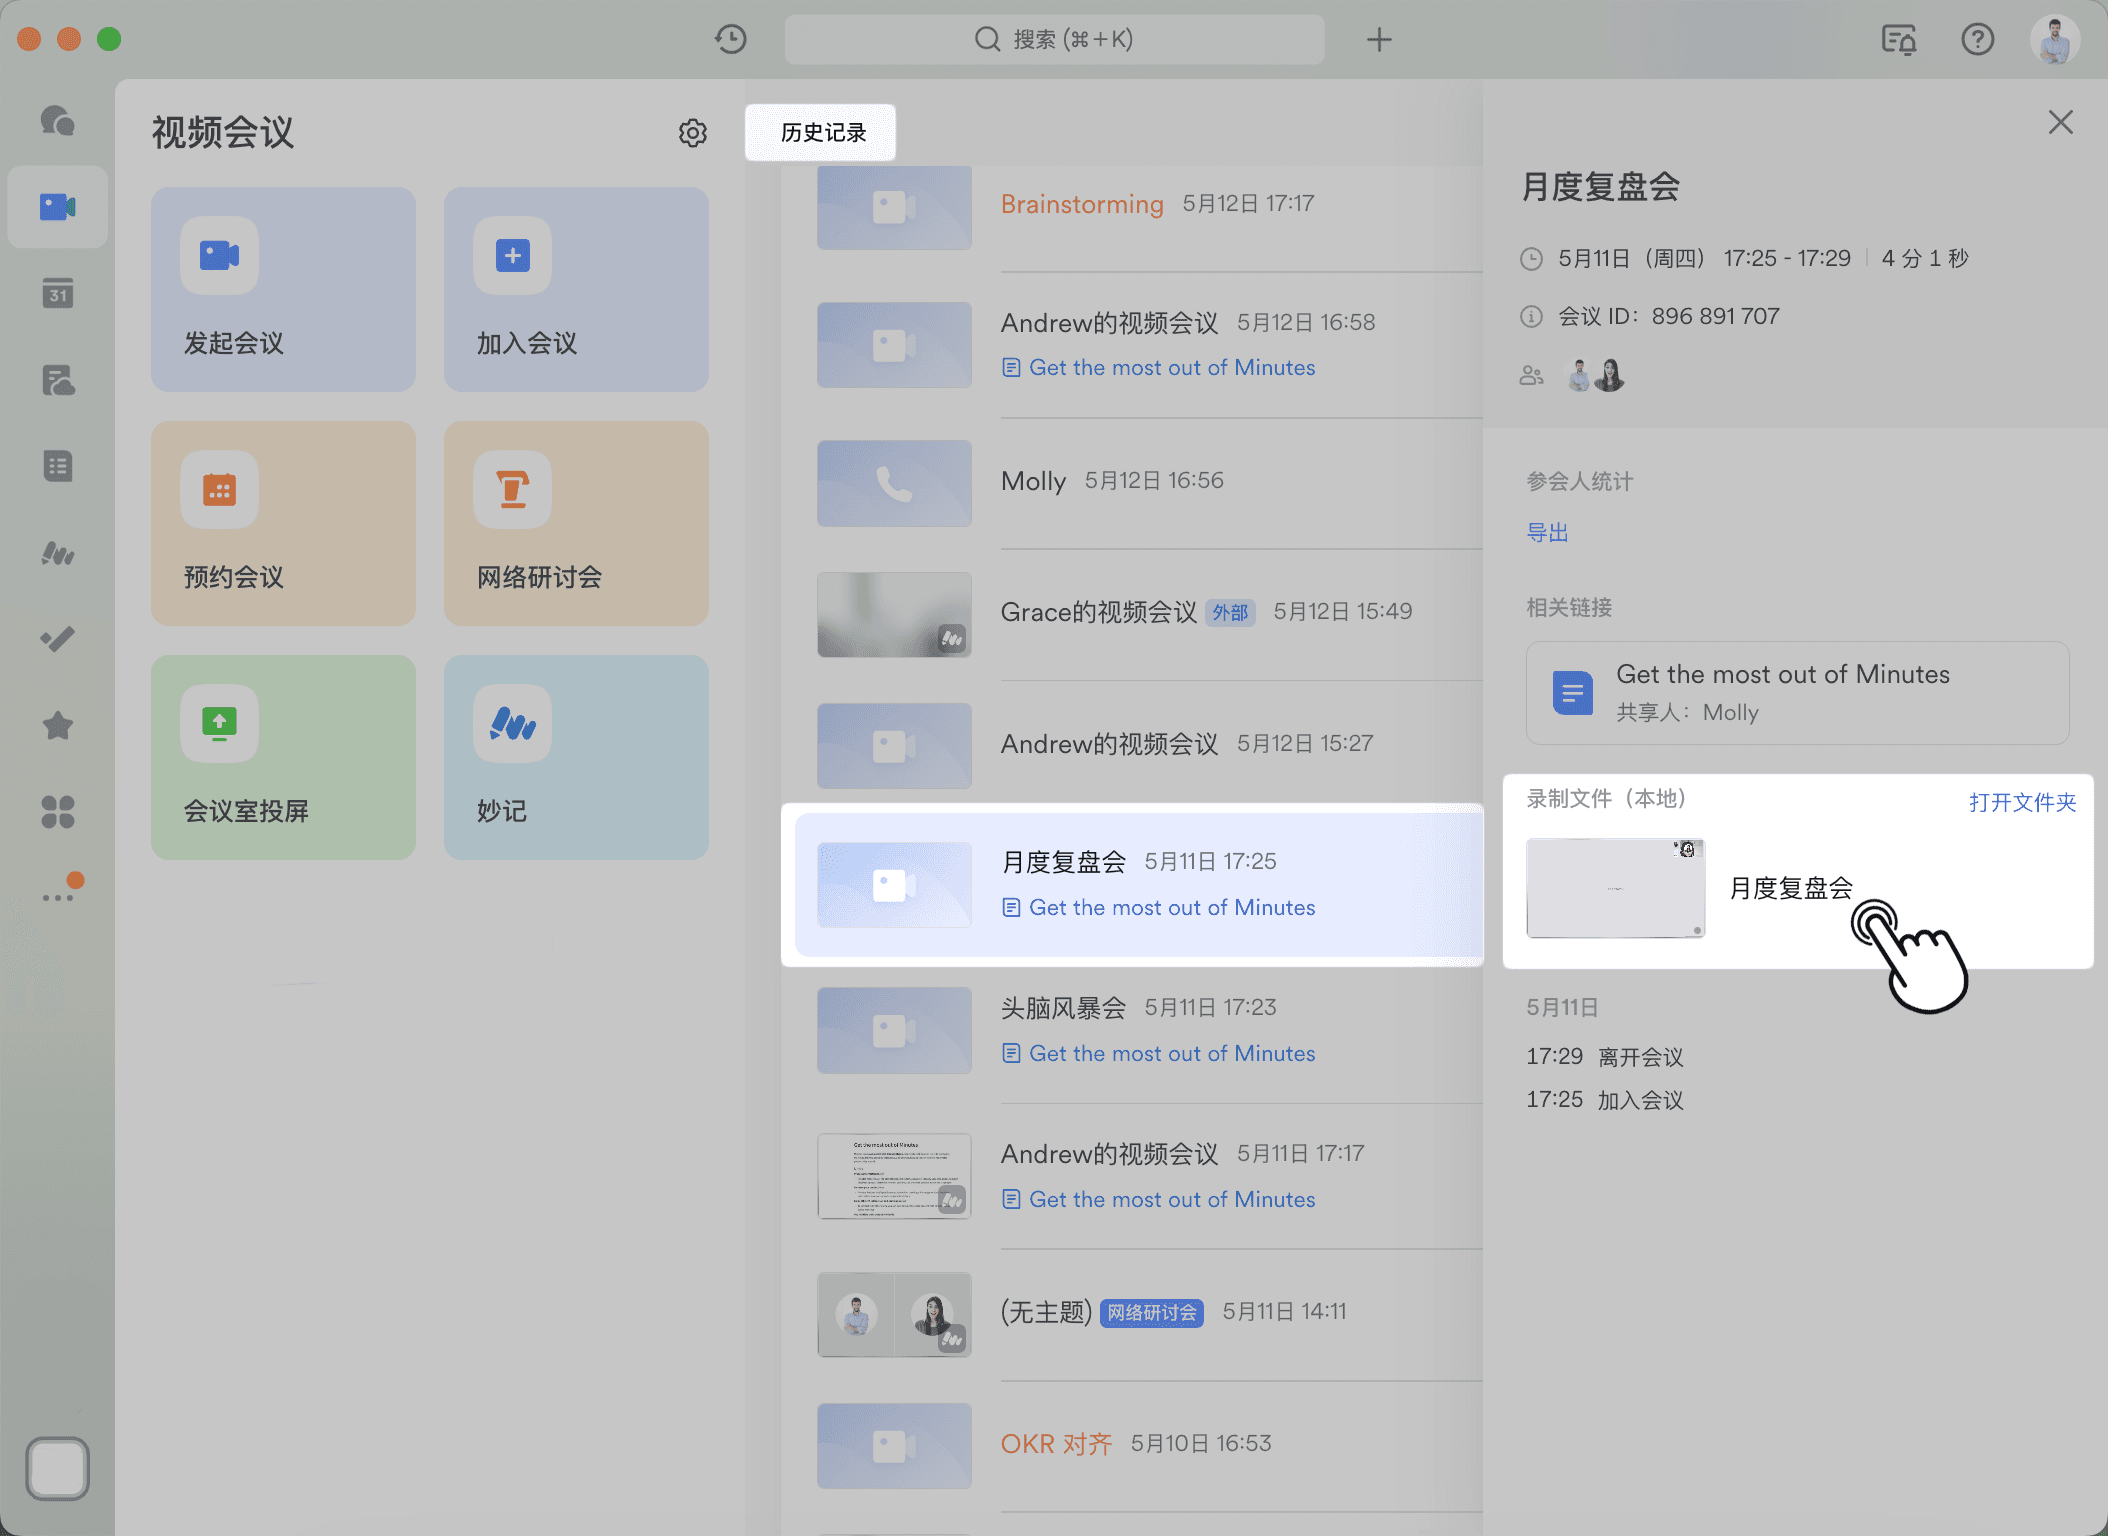
Task: Open the help question mark icon
Action: (1977, 39)
